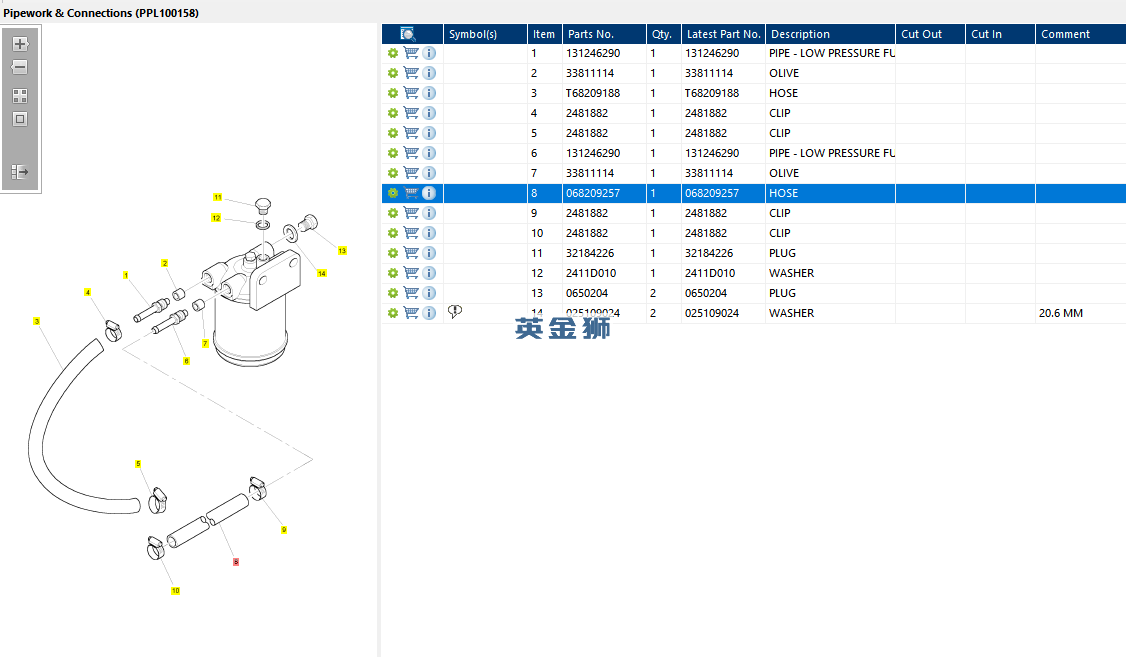
Task: Click gear icon for item 12 row
Action: [x=393, y=274]
